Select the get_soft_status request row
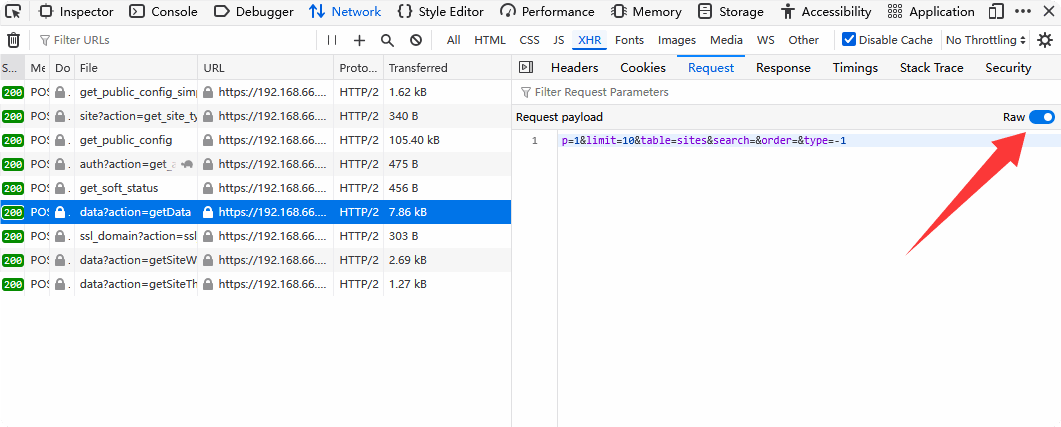Image resolution: width=1061 pixels, height=427 pixels. [x=119, y=188]
